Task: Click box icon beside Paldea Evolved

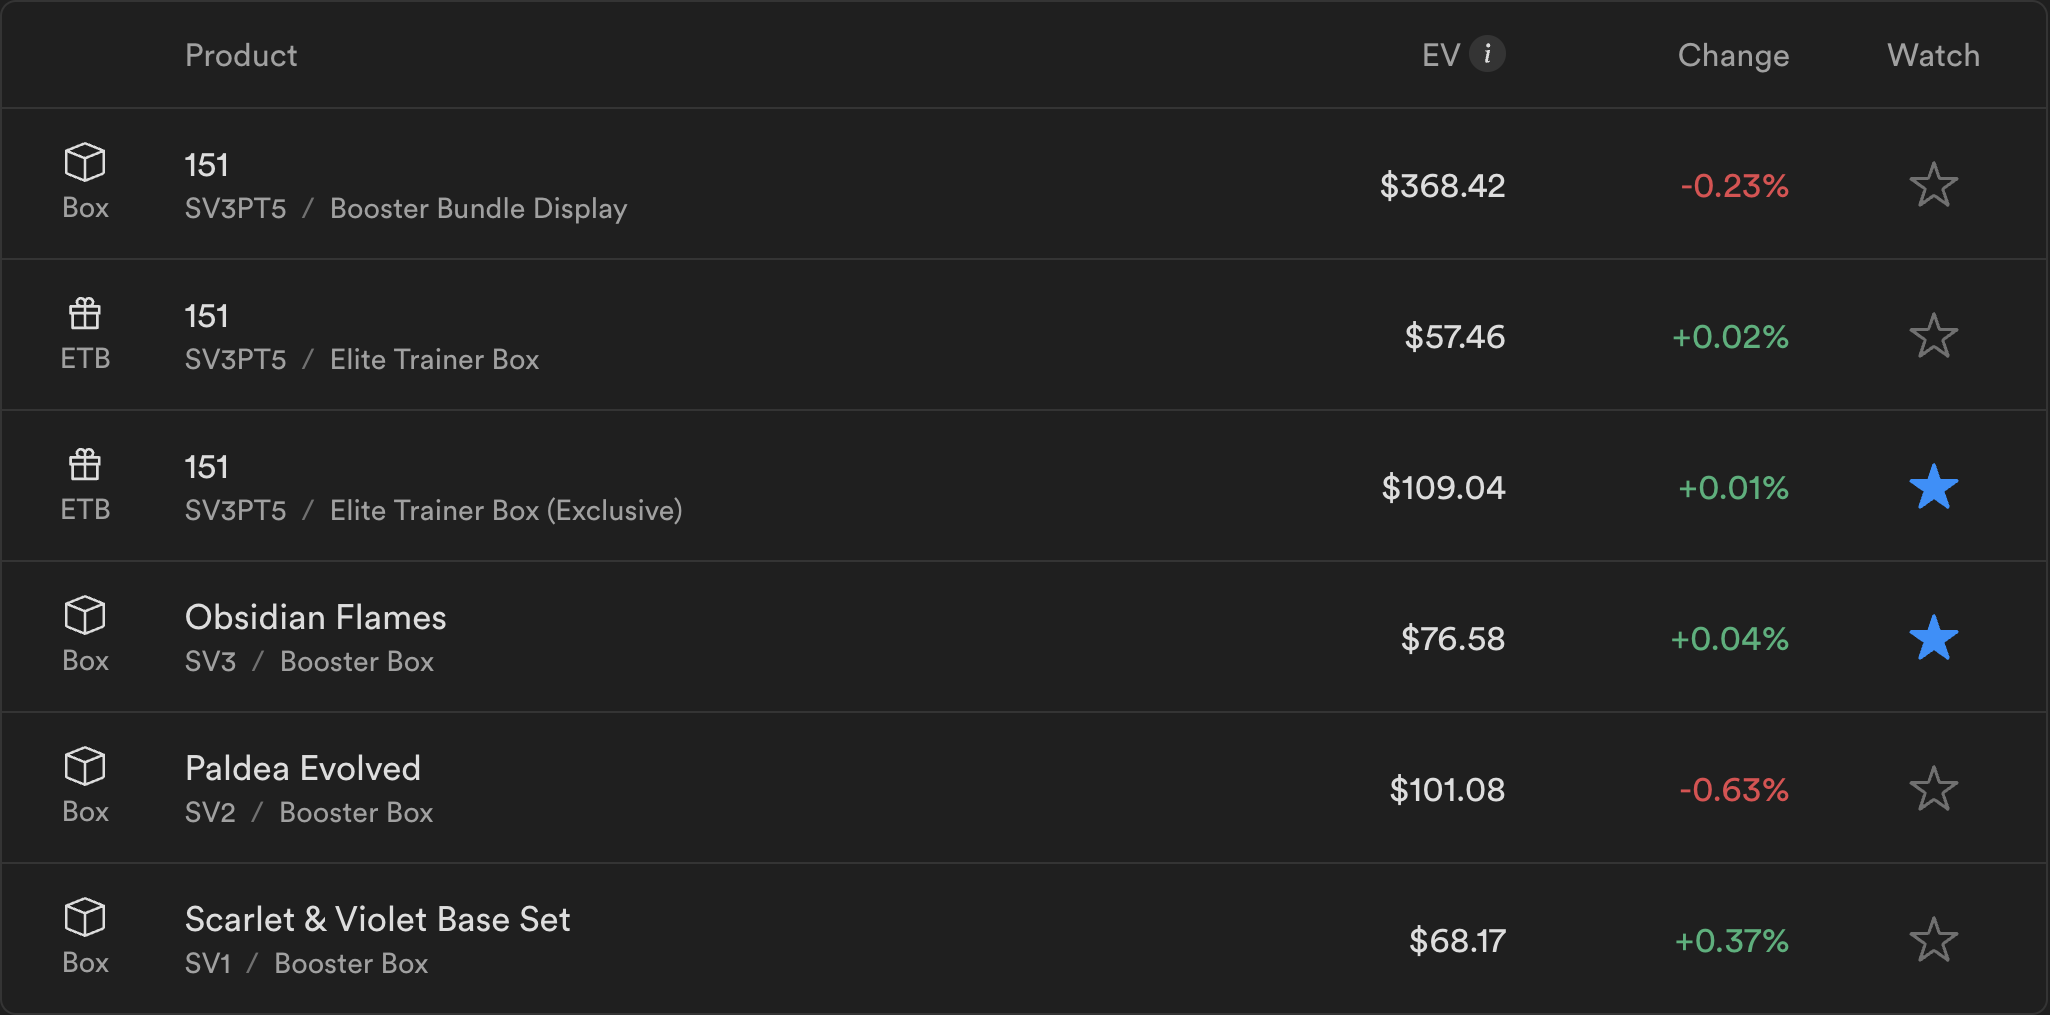Action: (85, 766)
